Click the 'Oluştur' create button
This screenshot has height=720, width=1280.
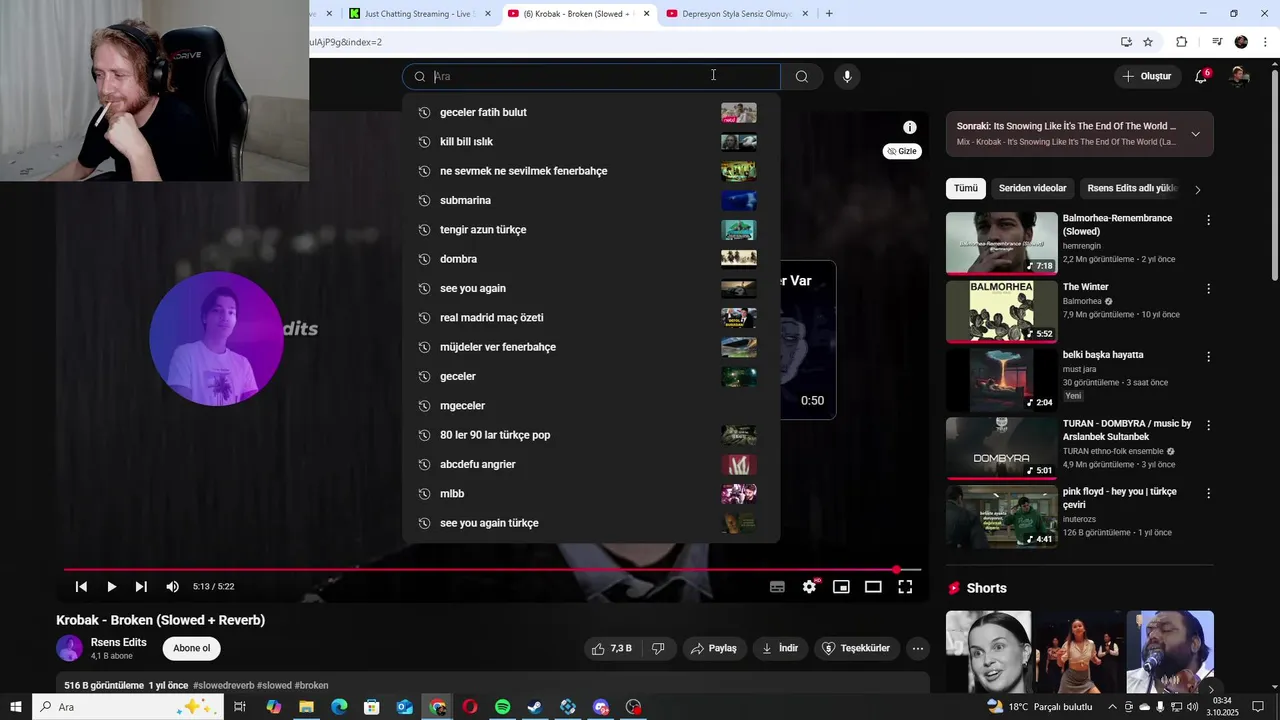[1146, 76]
